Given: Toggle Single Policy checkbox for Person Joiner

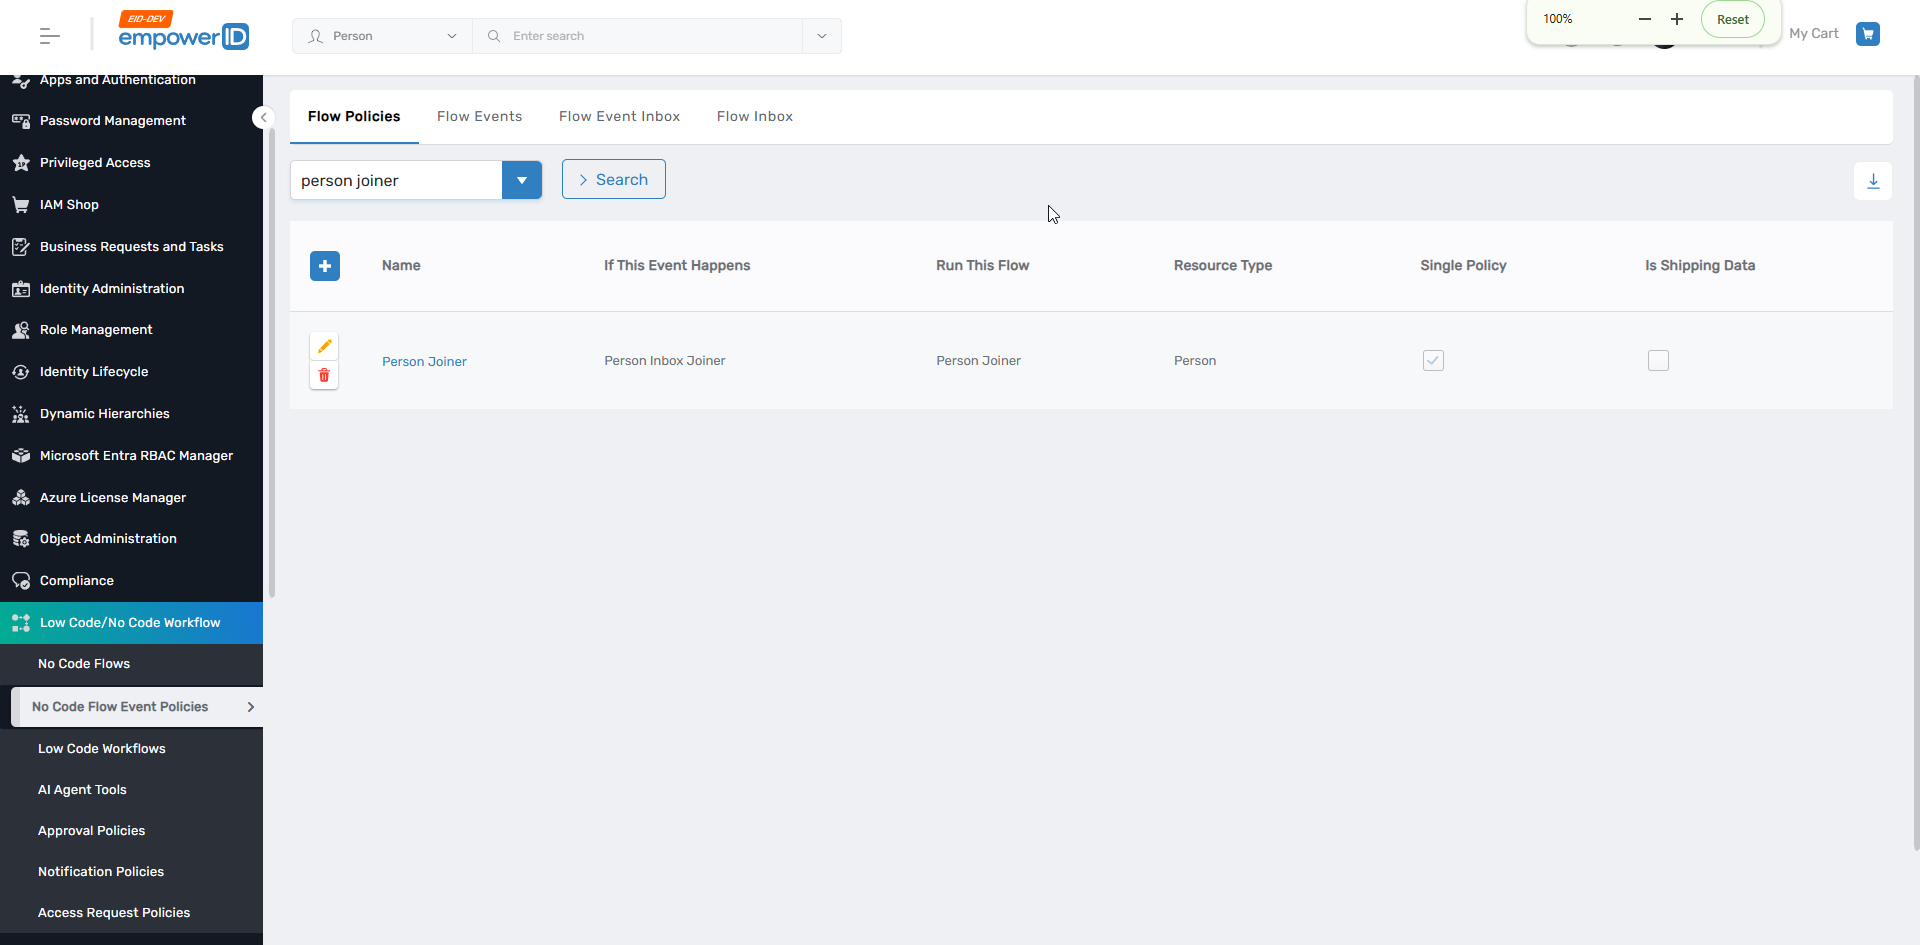Looking at the screenshot, I should point(1433,360).
